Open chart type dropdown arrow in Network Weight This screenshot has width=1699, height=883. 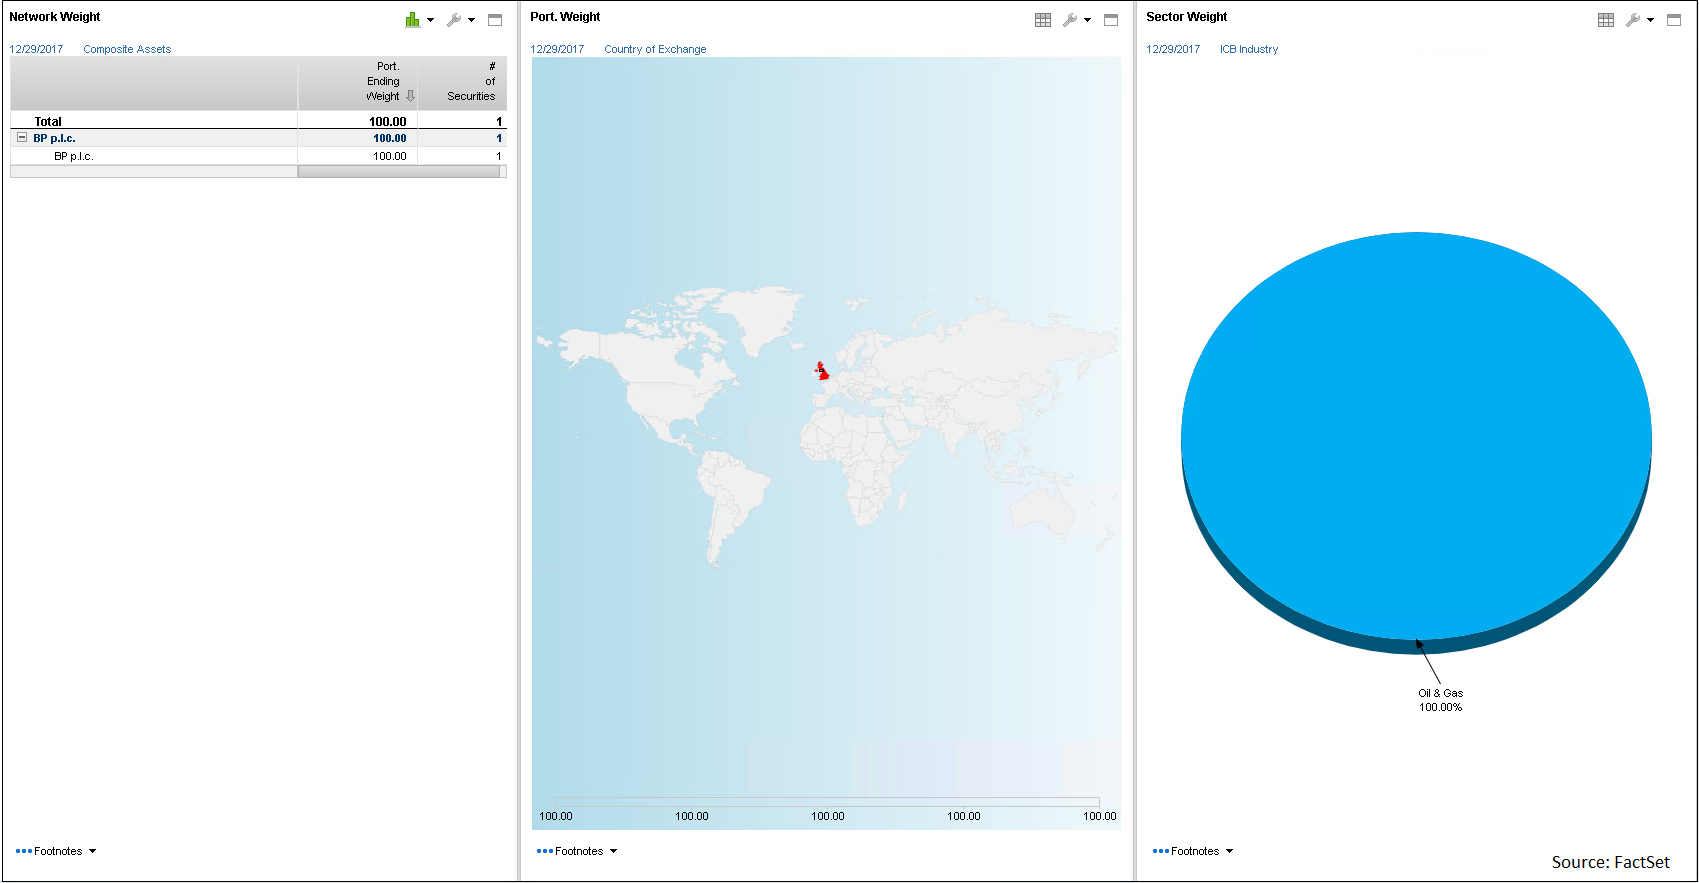[x=431, y=20]
